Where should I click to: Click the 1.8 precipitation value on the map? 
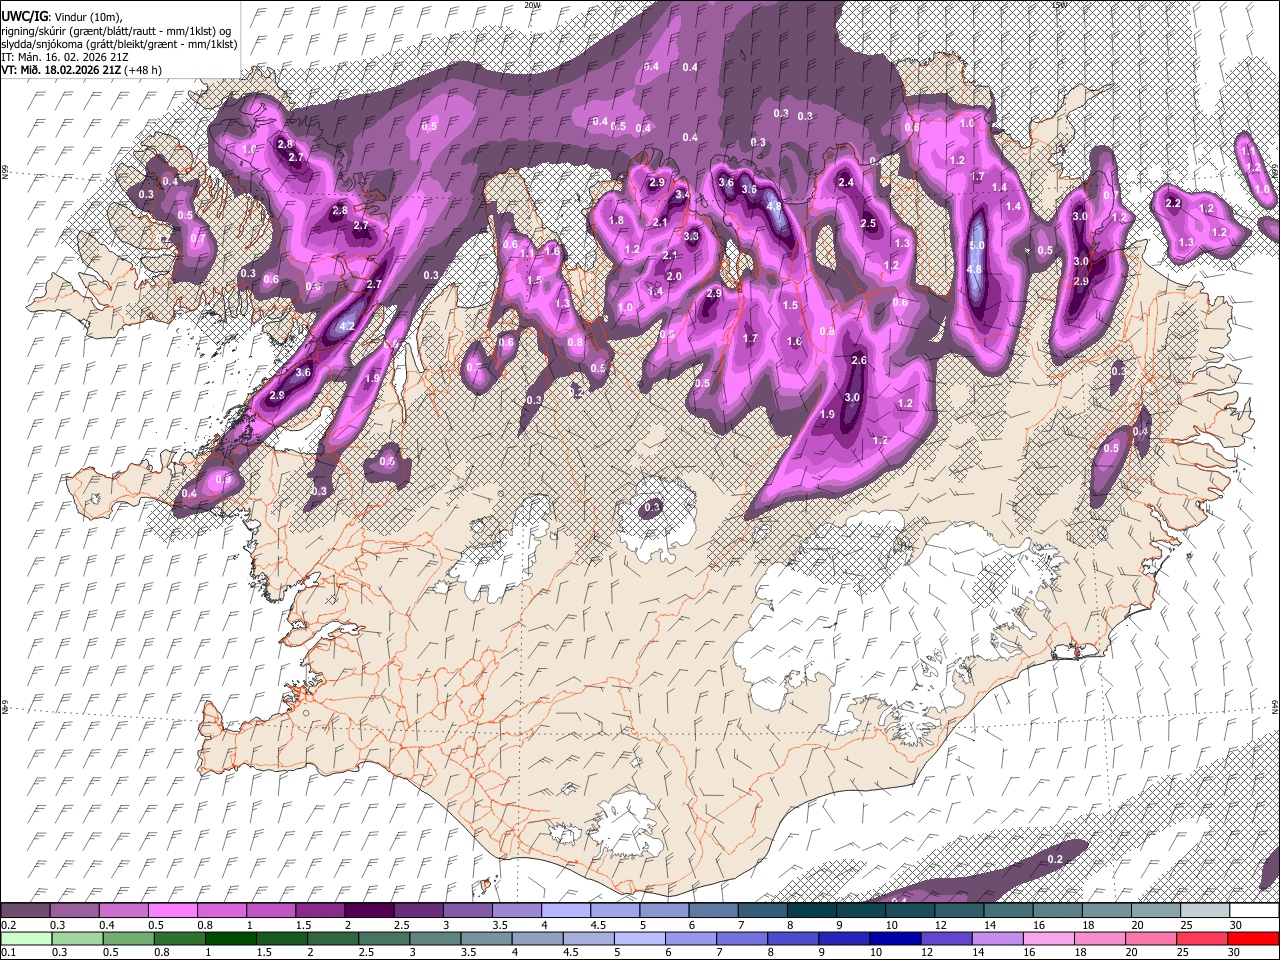click(616, 220)
